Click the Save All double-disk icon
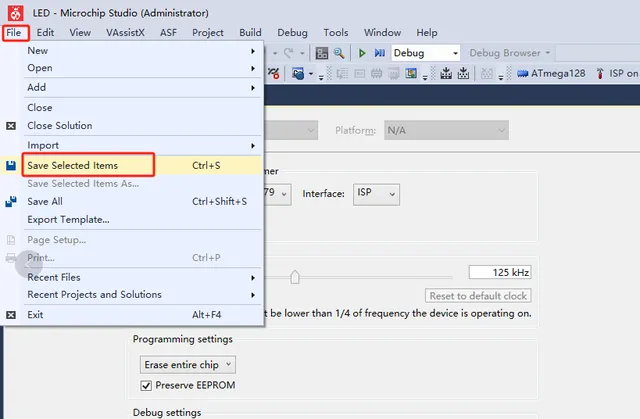 click(11, 202)
